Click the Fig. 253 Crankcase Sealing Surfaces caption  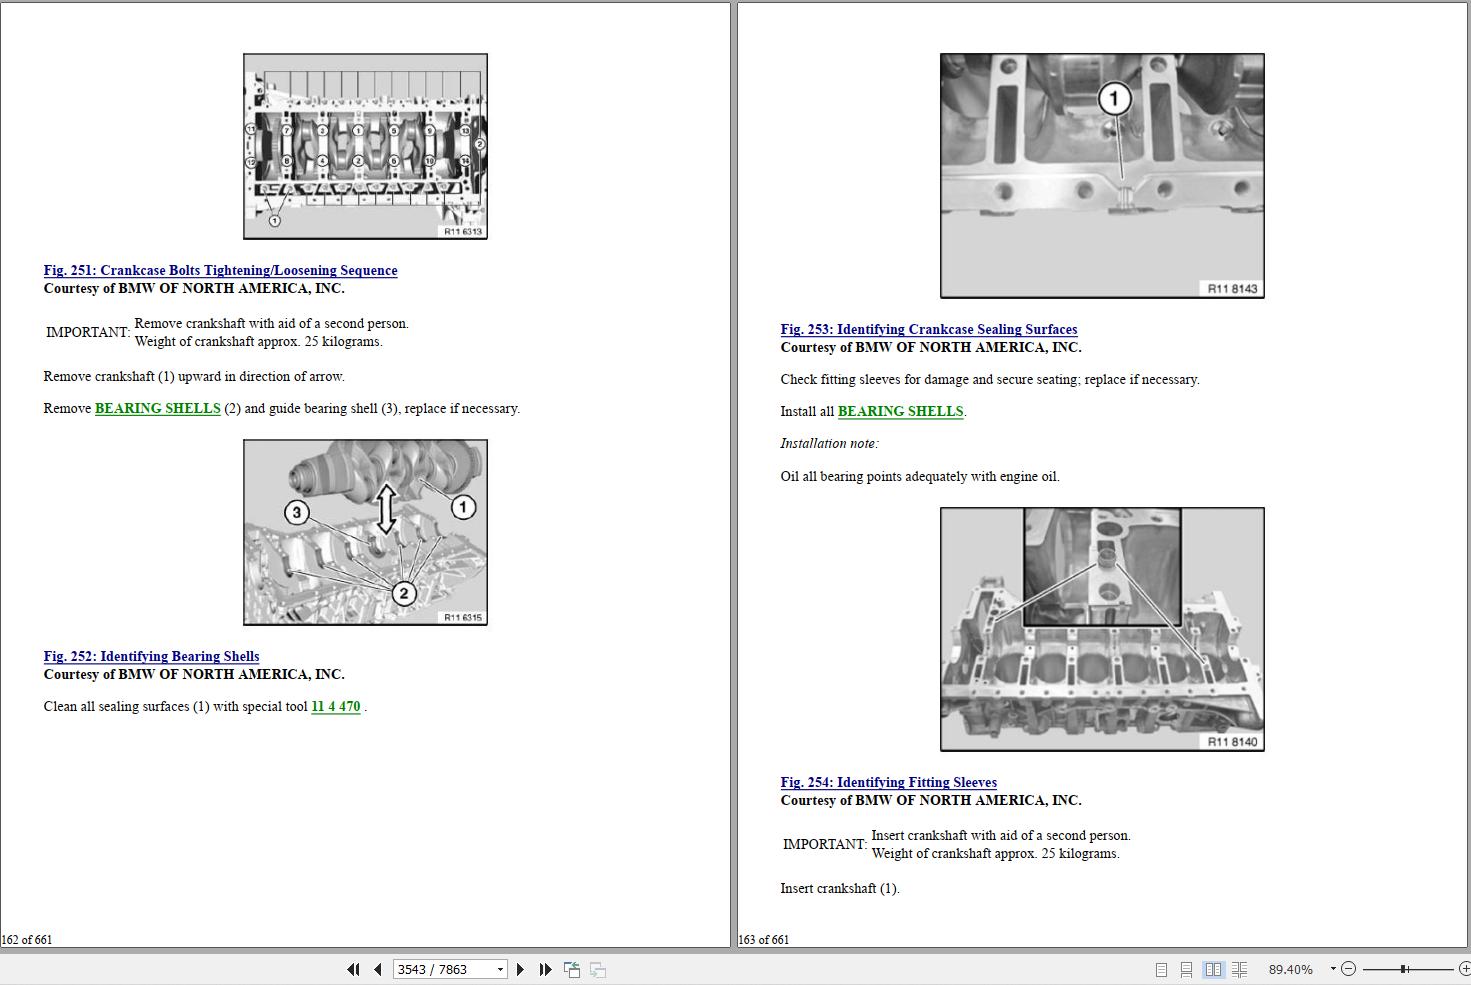tap(928, 329)
